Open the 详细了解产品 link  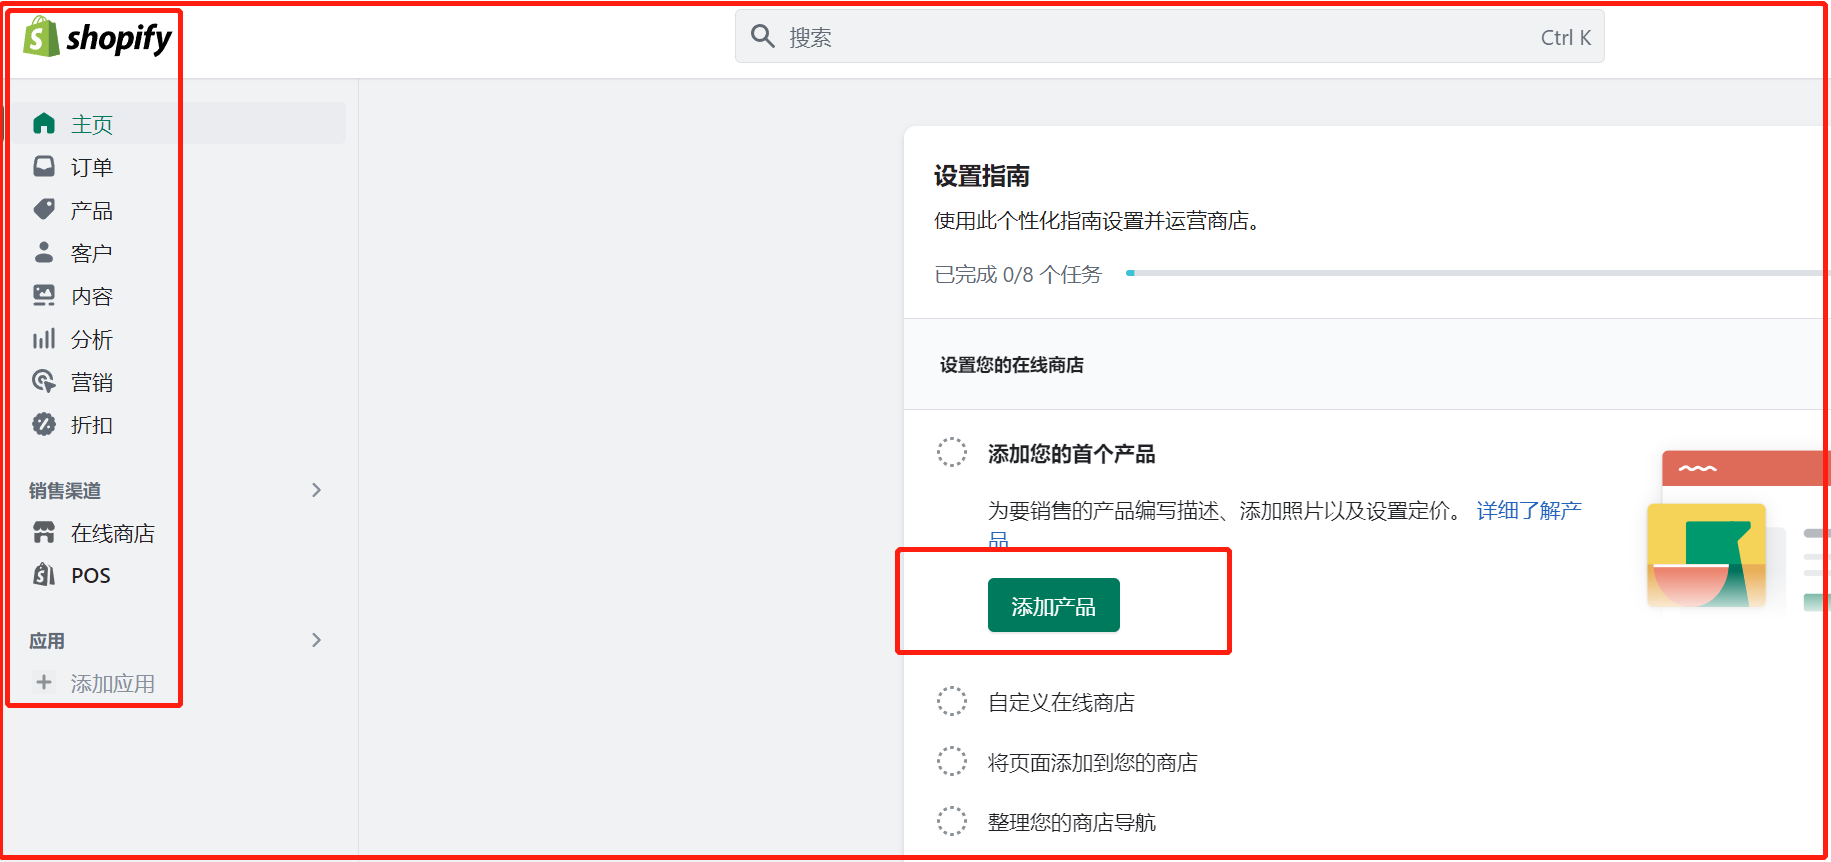[1528, 511]
